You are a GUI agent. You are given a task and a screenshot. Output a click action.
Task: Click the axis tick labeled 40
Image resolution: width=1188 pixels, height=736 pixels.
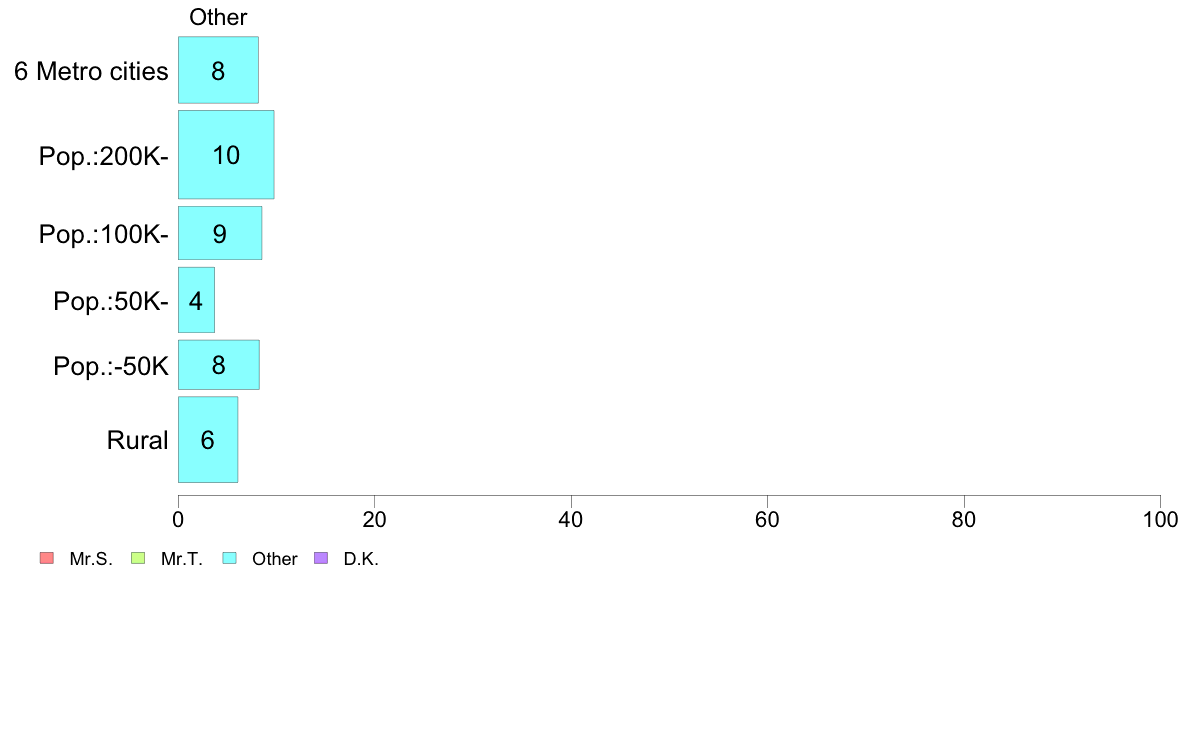click(x=571, y=519)
